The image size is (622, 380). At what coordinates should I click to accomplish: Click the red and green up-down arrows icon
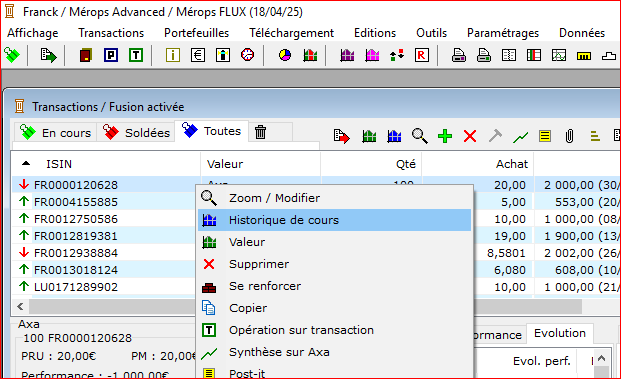click(x=397, y=55)
